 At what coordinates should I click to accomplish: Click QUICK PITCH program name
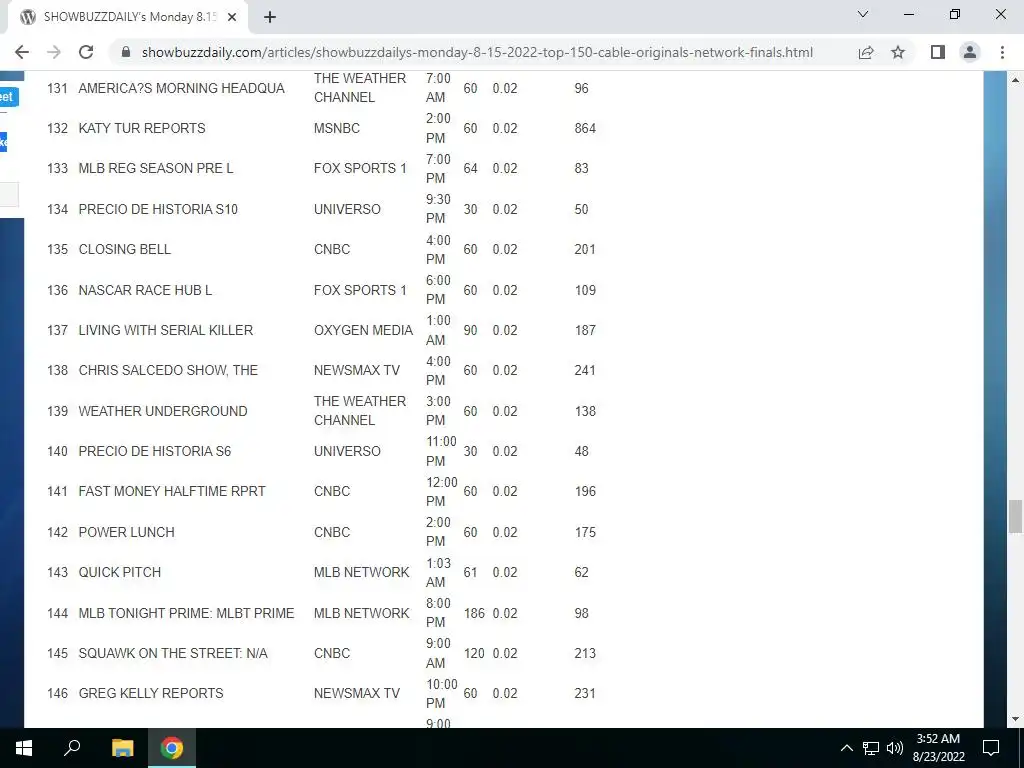(120, 572)
